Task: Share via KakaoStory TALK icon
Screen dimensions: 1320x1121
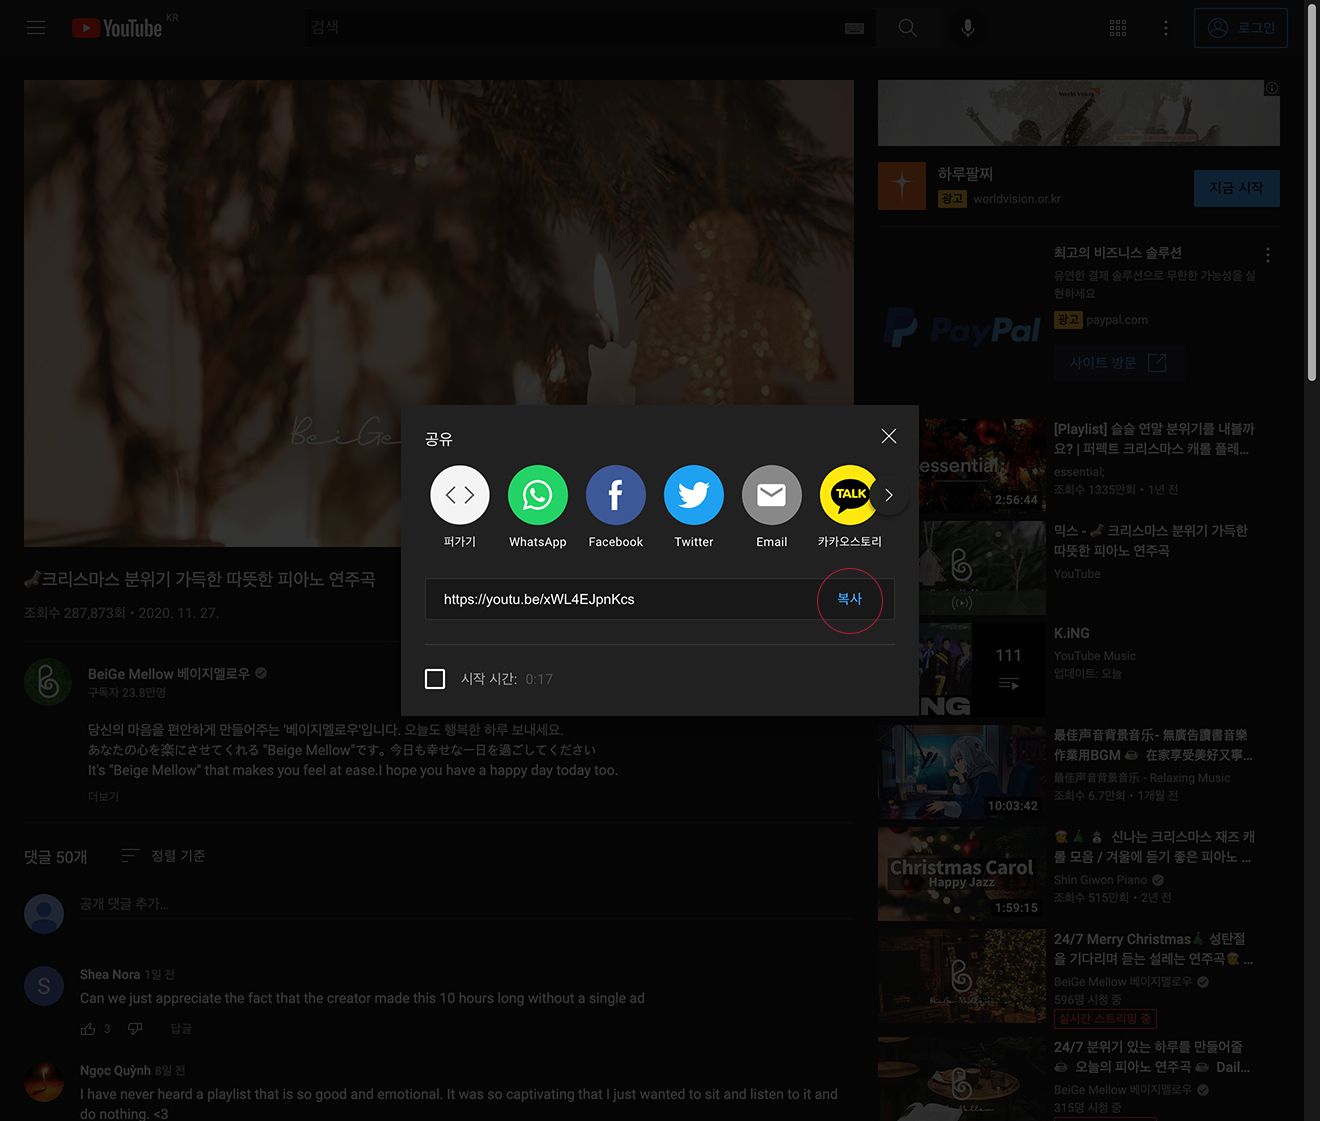Action: point(848,495)
